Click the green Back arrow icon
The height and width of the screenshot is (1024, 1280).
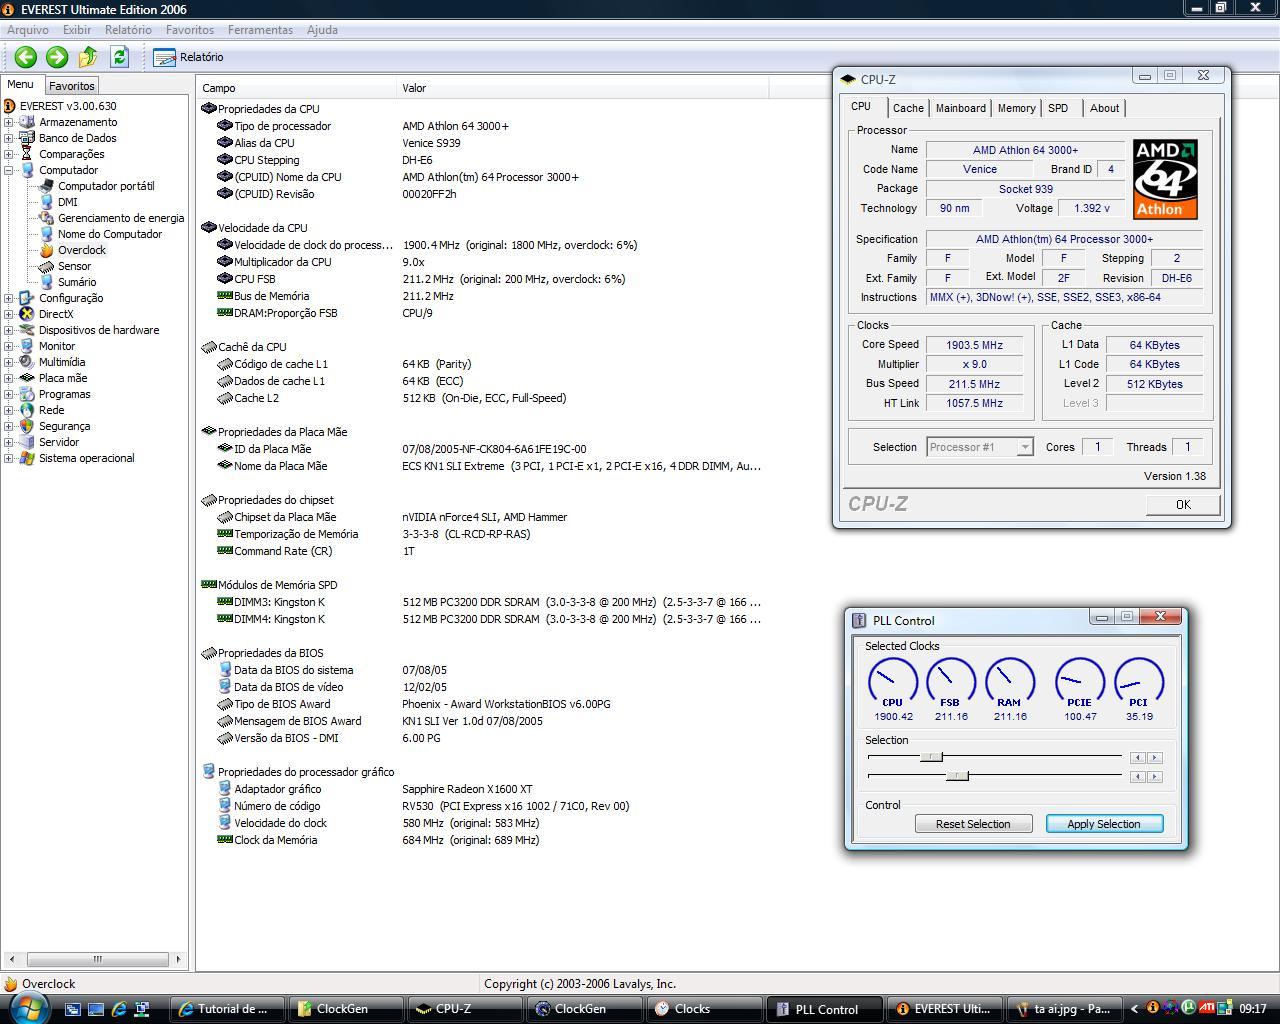click(26, 57)
